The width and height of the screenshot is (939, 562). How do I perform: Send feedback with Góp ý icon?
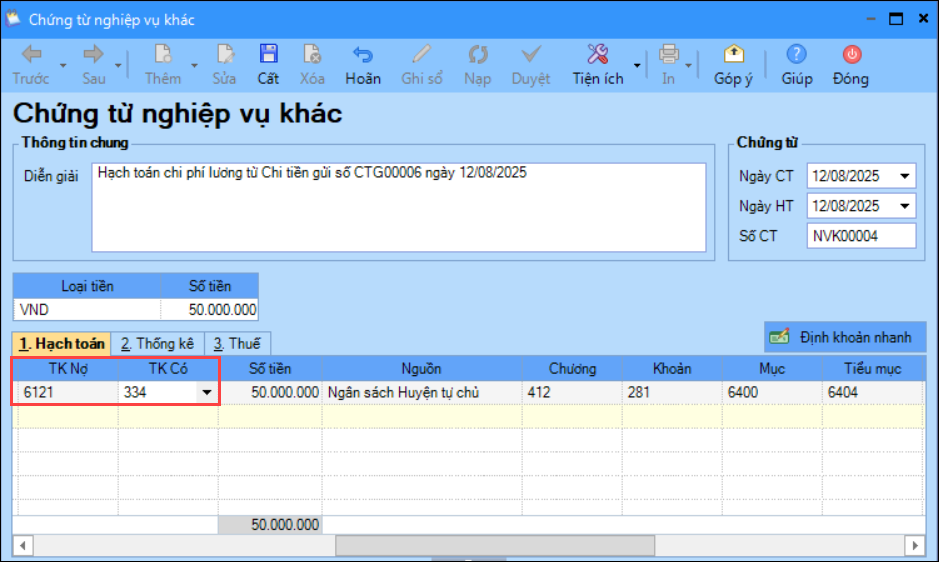(x=733, y=65)
